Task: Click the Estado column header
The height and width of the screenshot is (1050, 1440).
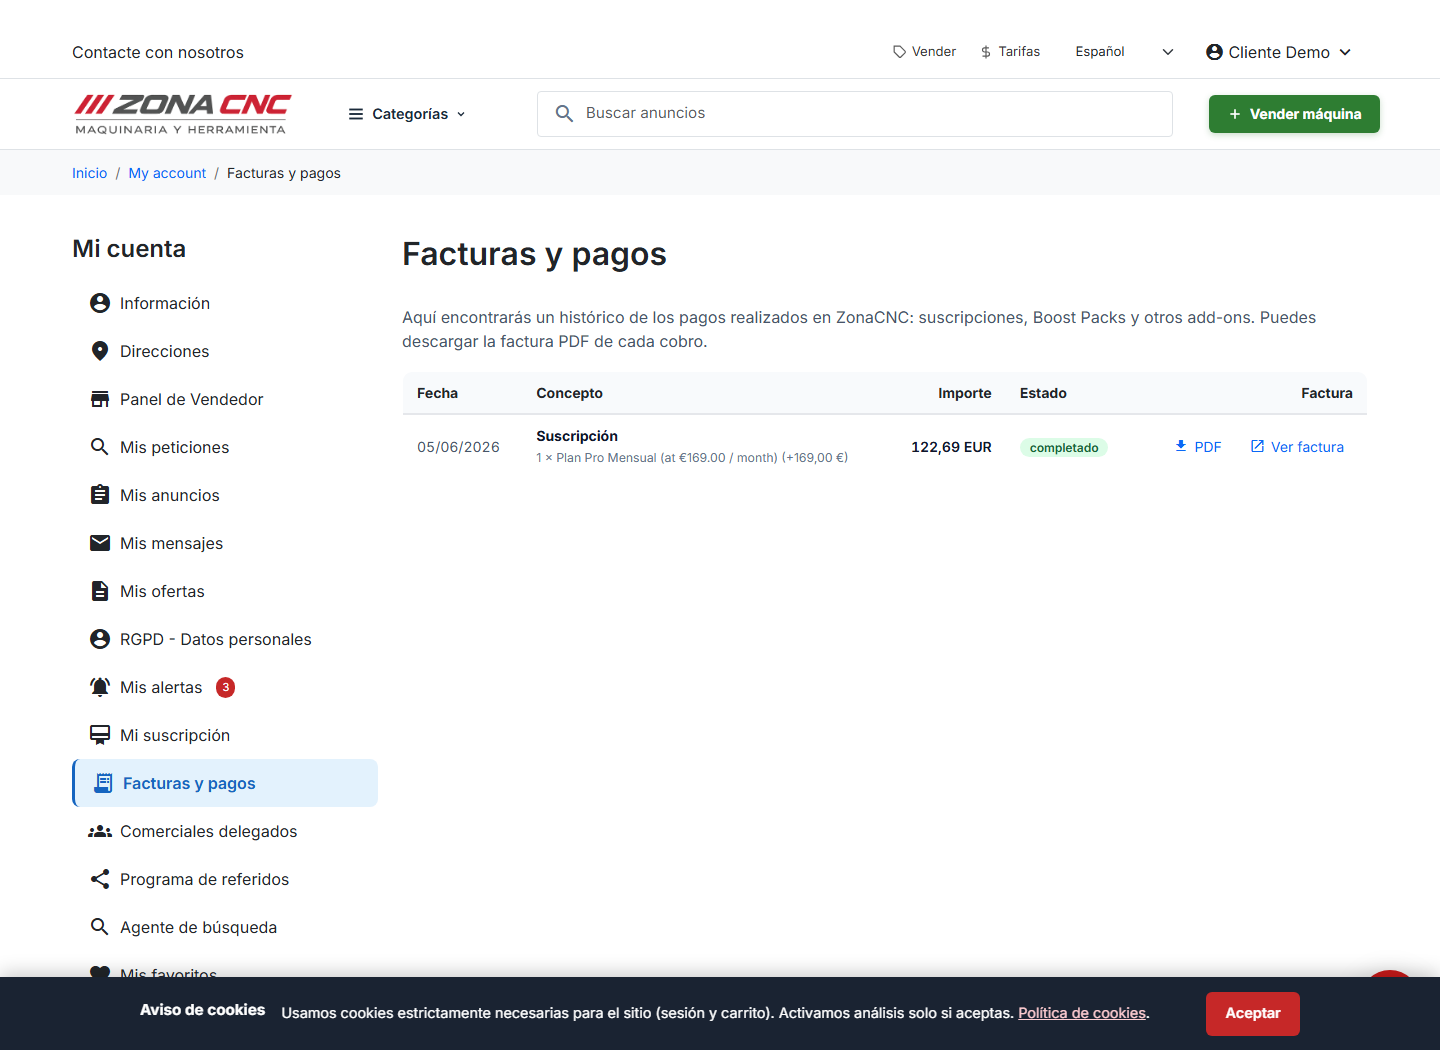Action: pos(1043,393)
